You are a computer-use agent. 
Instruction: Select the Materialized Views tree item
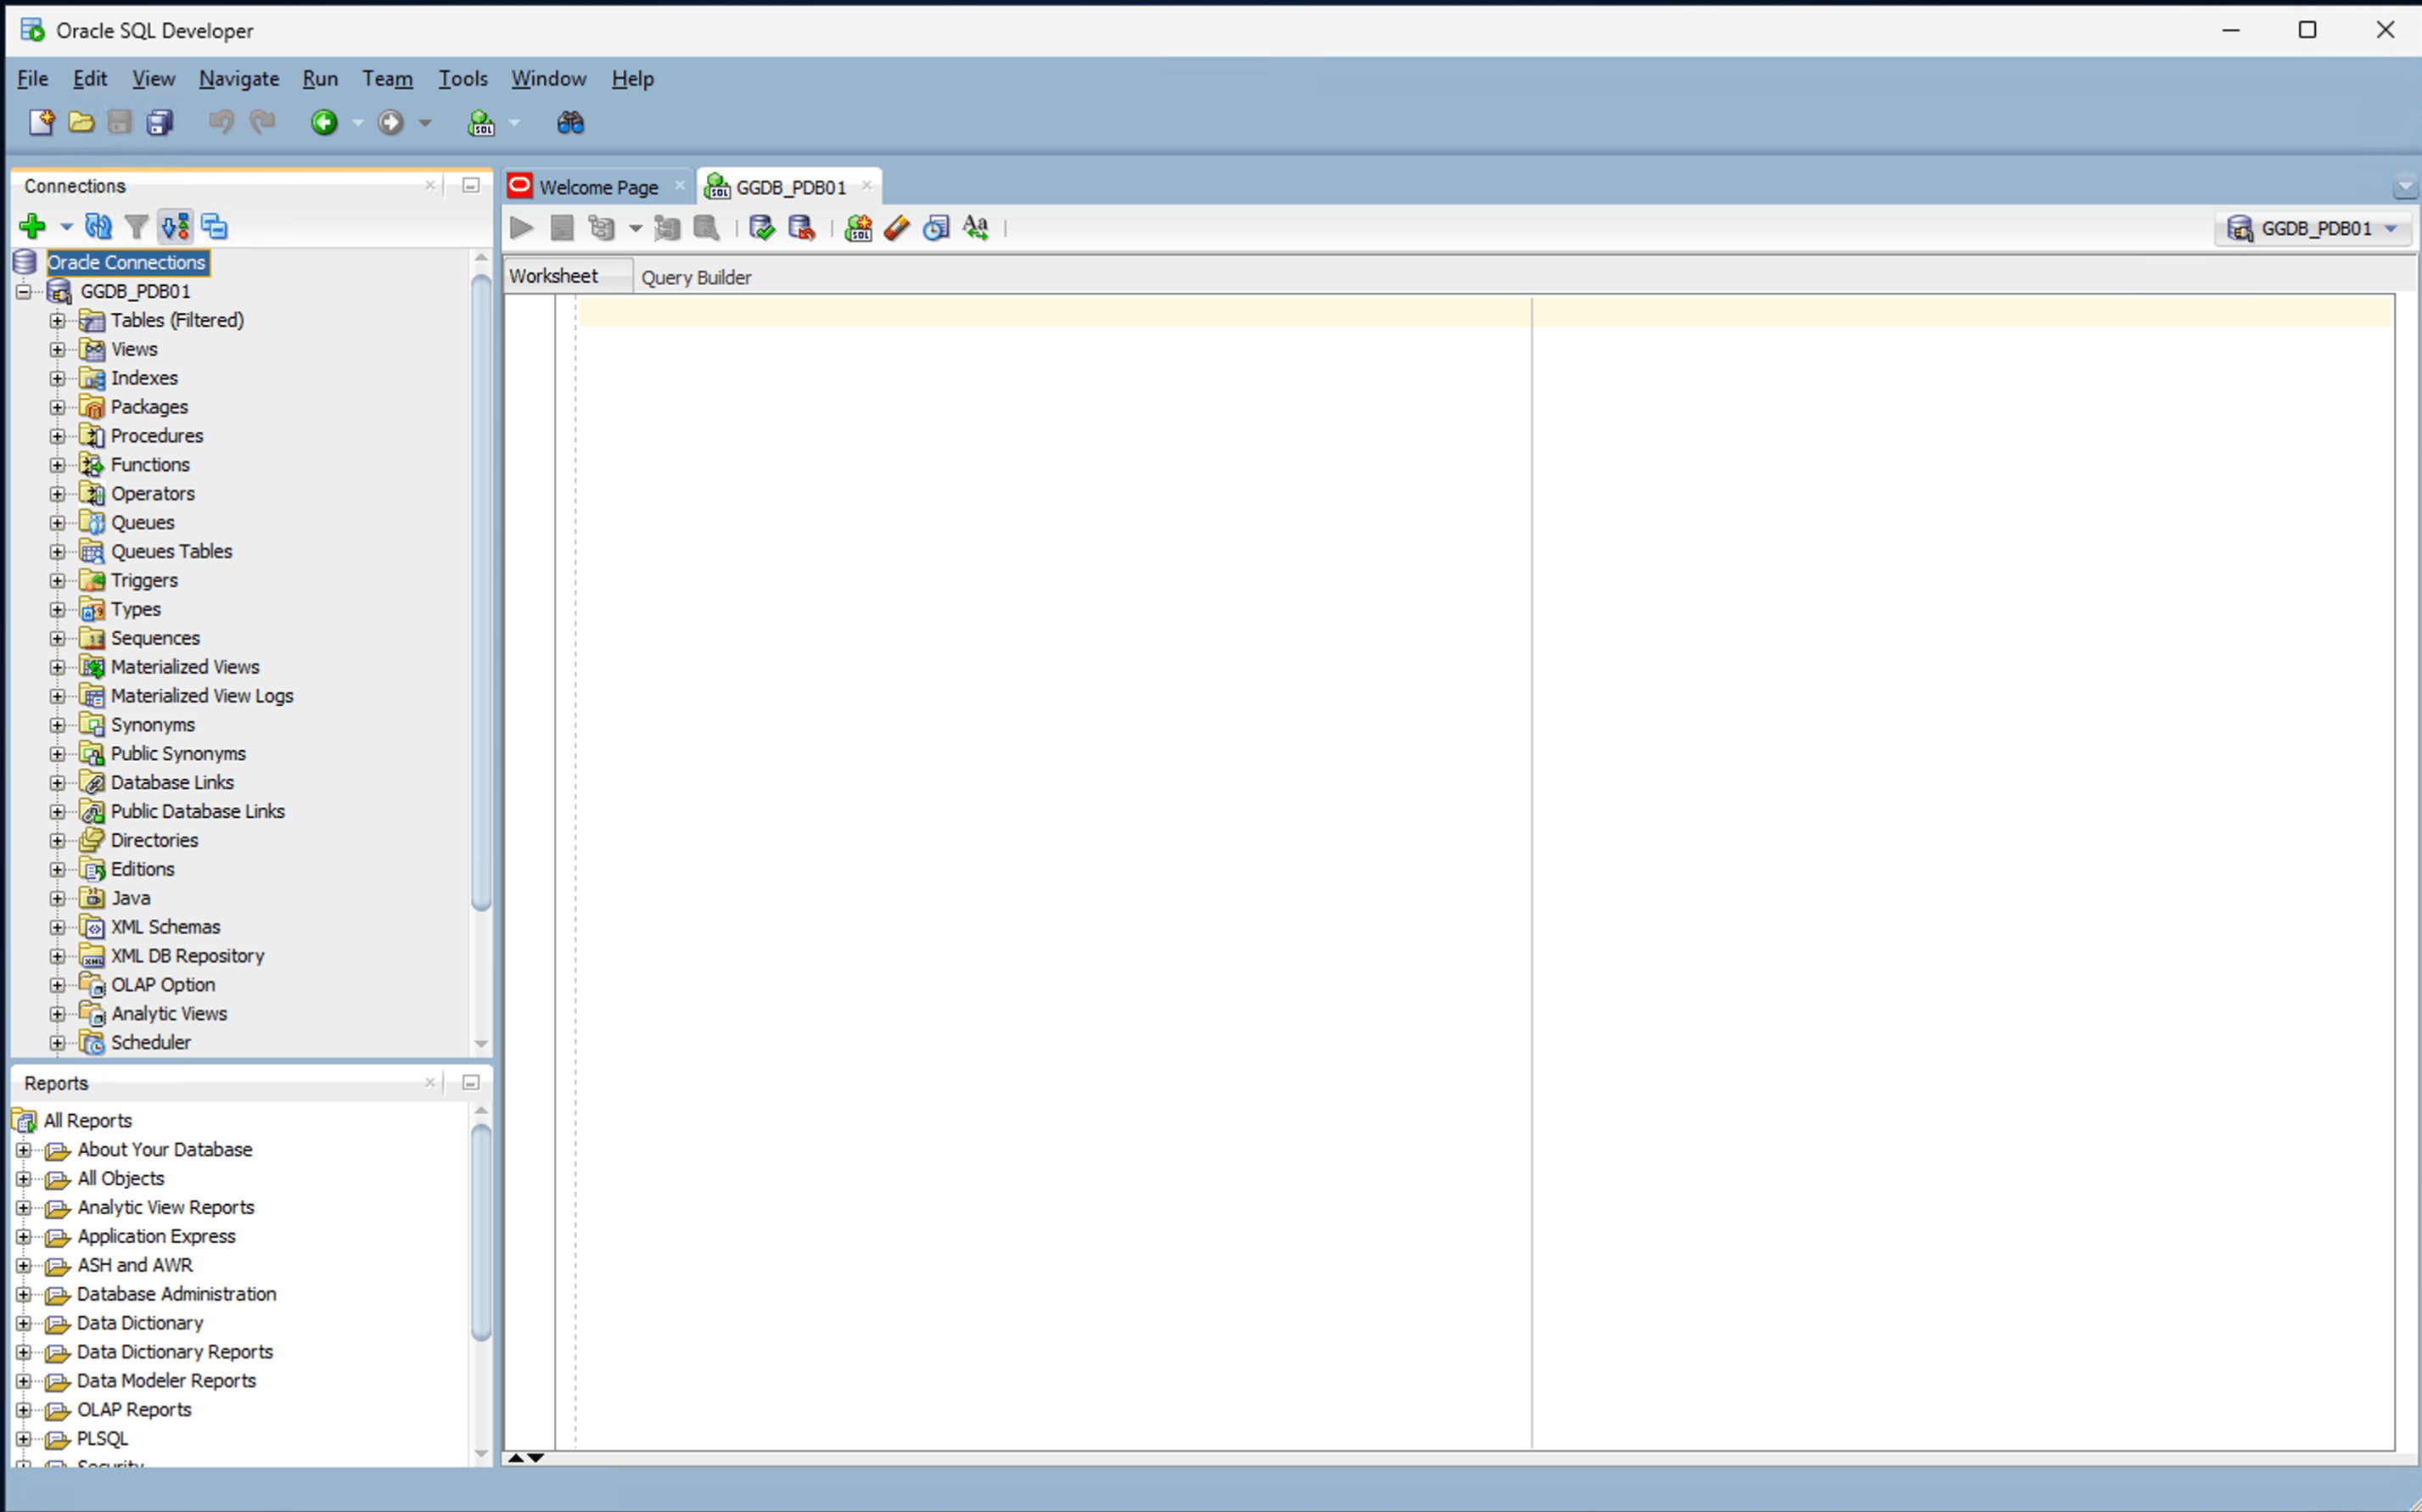point(185,666)
